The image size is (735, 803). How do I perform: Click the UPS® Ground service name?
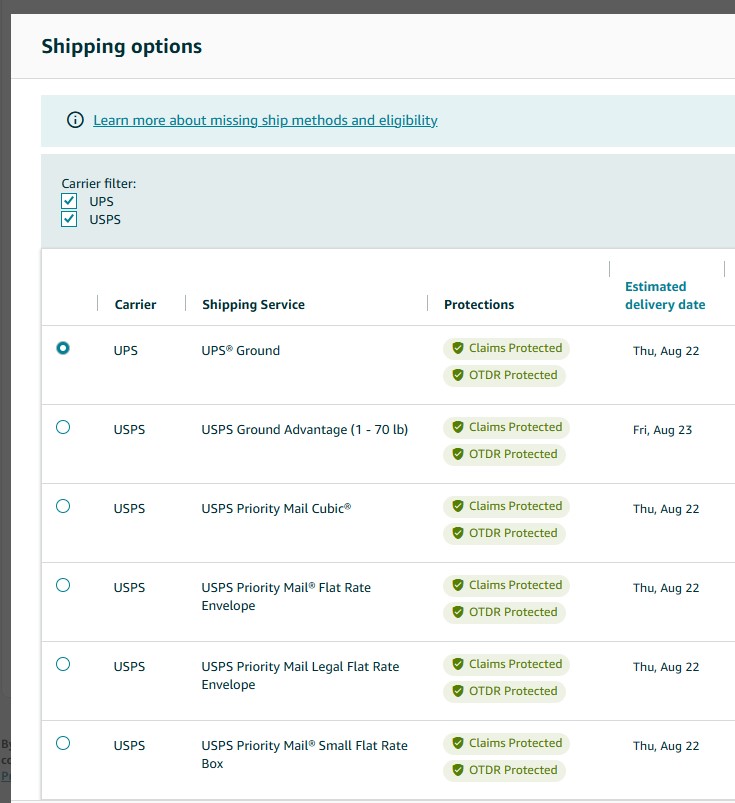[241, 351]
